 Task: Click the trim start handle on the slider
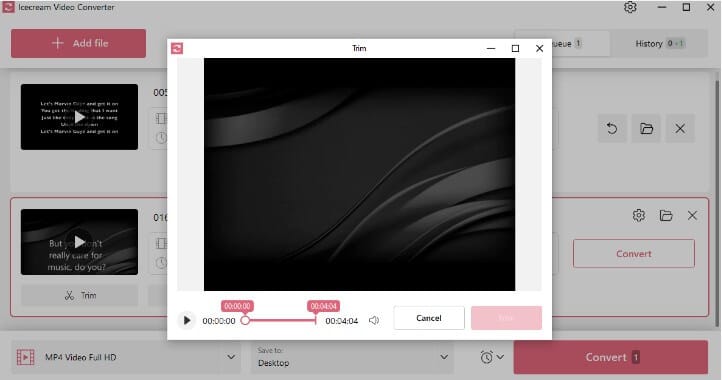click(245, 320)
